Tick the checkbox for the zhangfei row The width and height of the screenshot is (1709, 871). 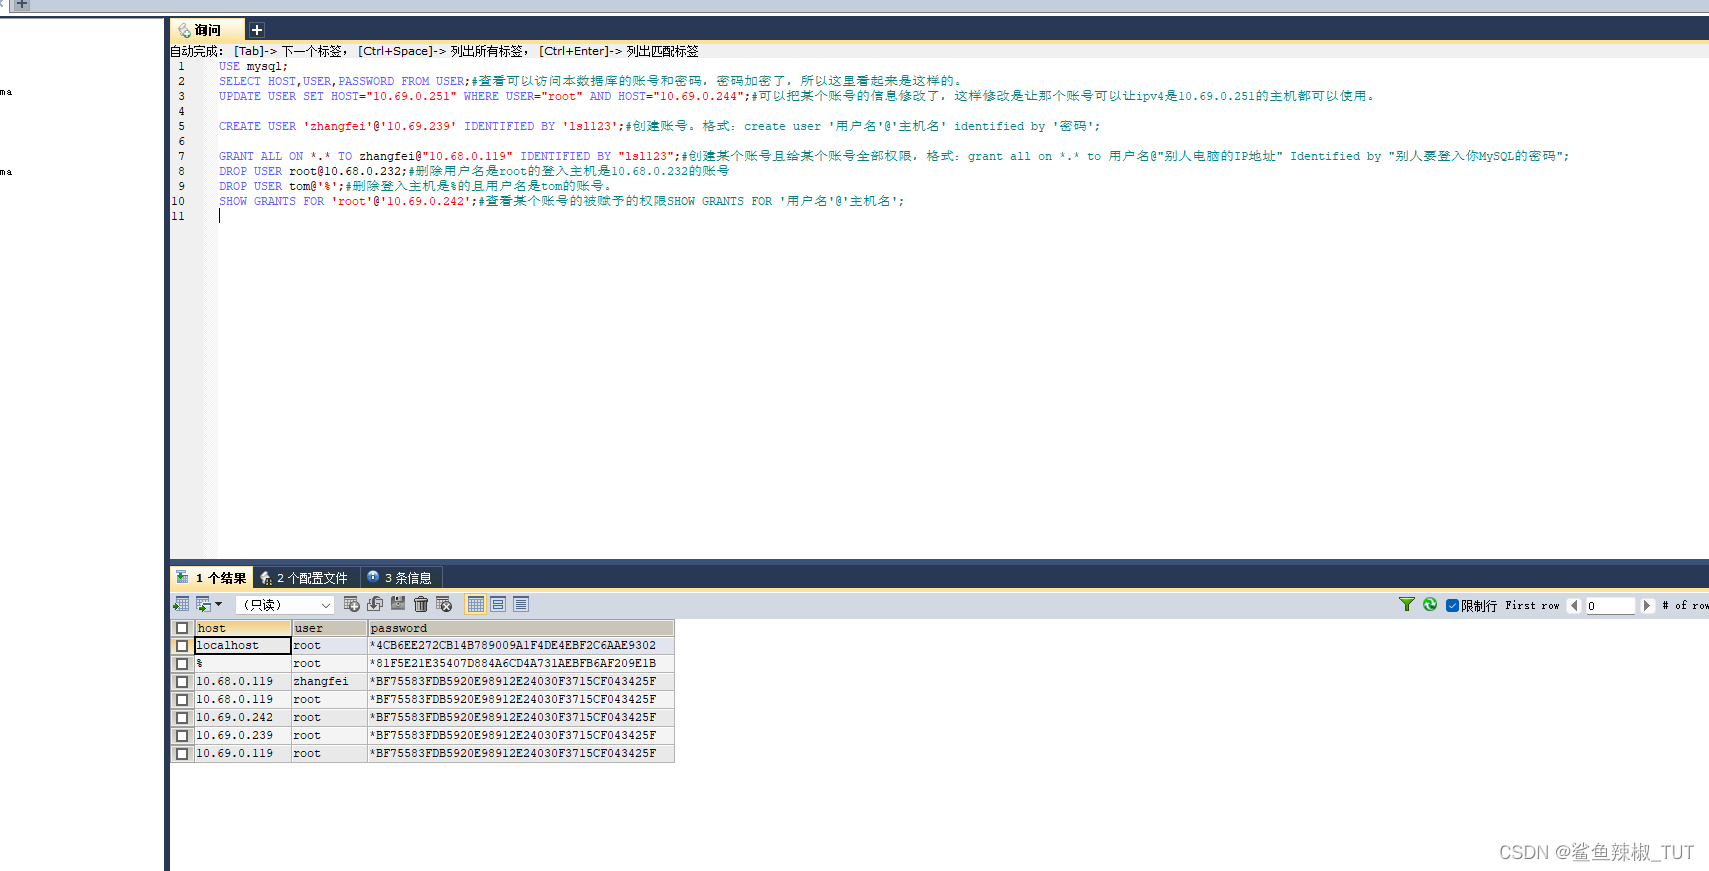tap(182, 682)
